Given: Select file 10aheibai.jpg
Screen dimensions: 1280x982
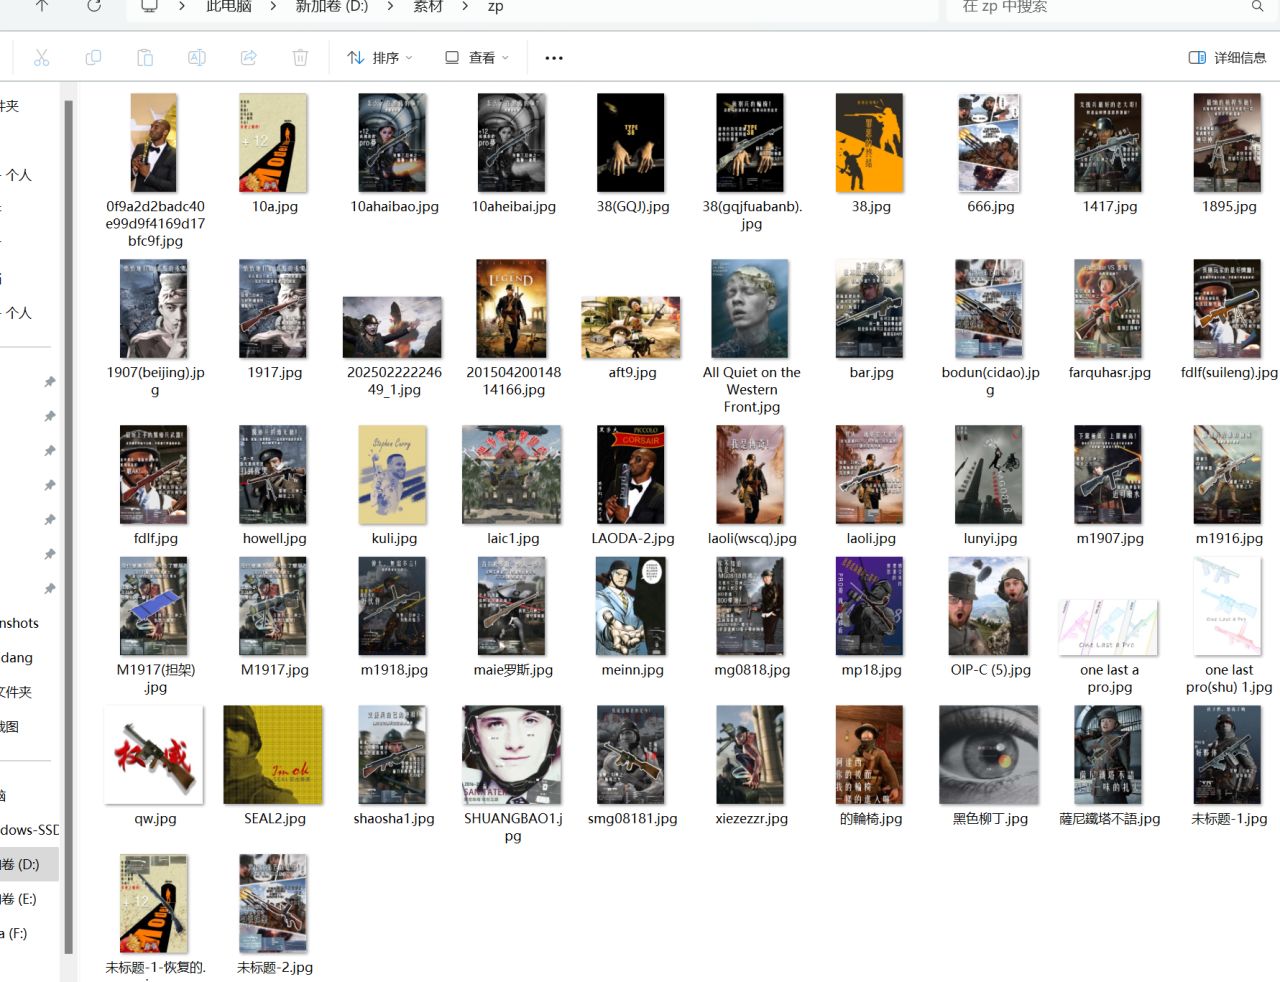Looking at the screenshot, I should click(513, 155).
